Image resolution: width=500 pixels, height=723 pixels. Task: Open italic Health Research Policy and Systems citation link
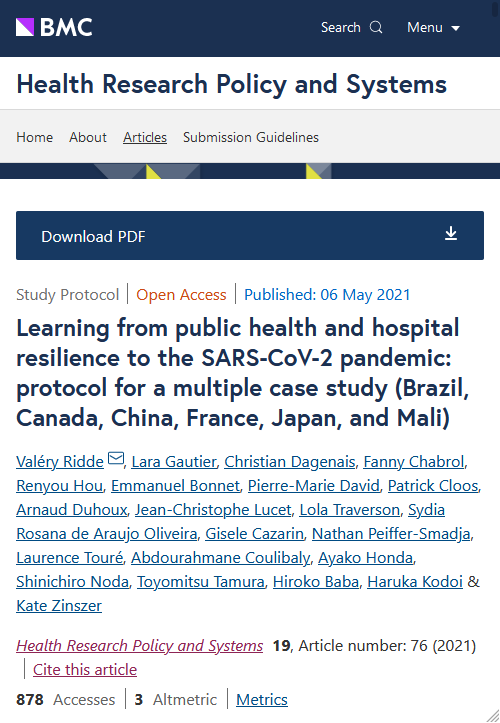140,646
